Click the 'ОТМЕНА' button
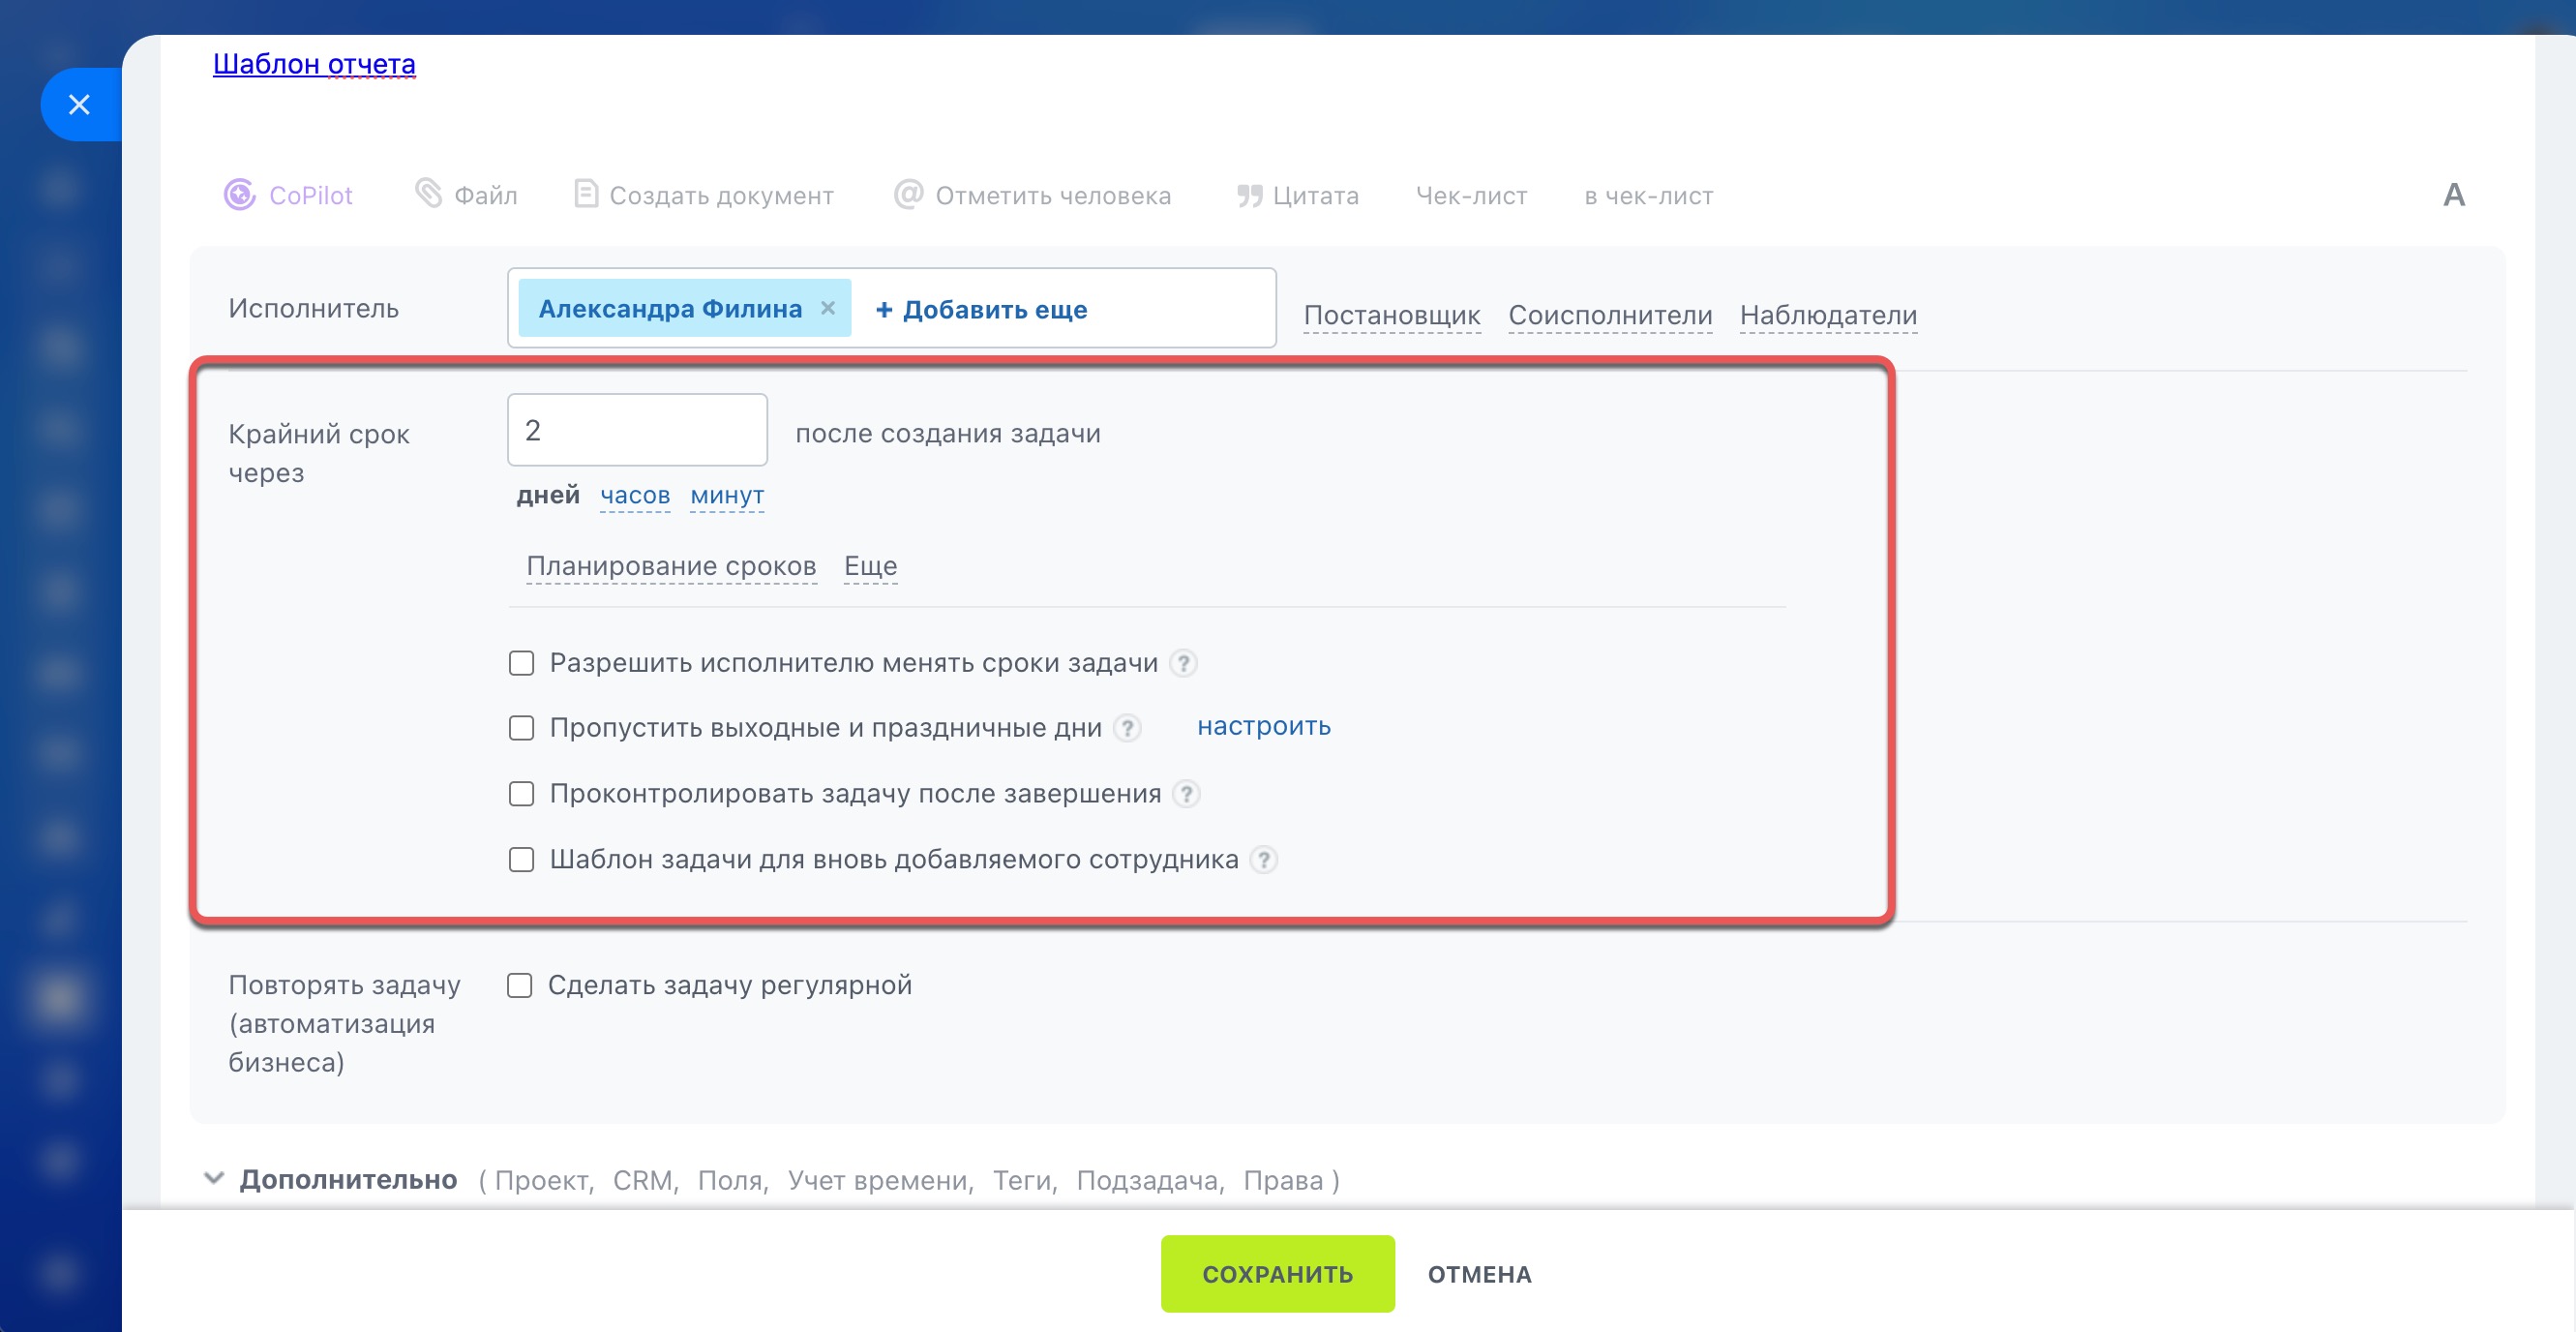 pyautogui.click(x=1479, y=1274)
